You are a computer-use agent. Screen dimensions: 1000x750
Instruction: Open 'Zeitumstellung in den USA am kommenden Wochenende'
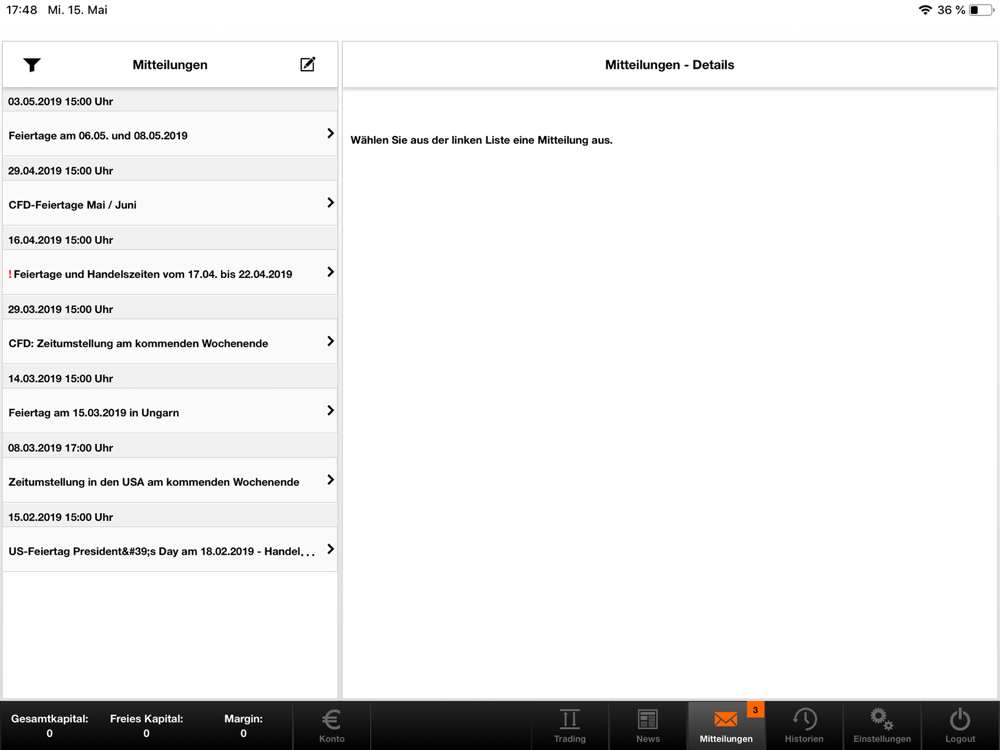(170, 481)
